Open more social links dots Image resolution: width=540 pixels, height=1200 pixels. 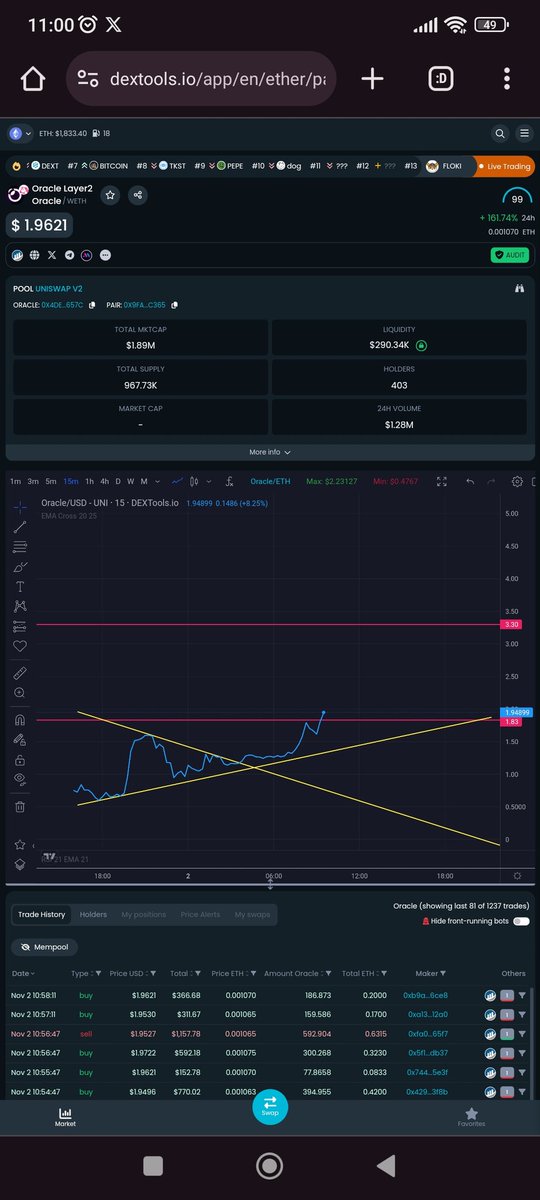click(x=106, y=255)
